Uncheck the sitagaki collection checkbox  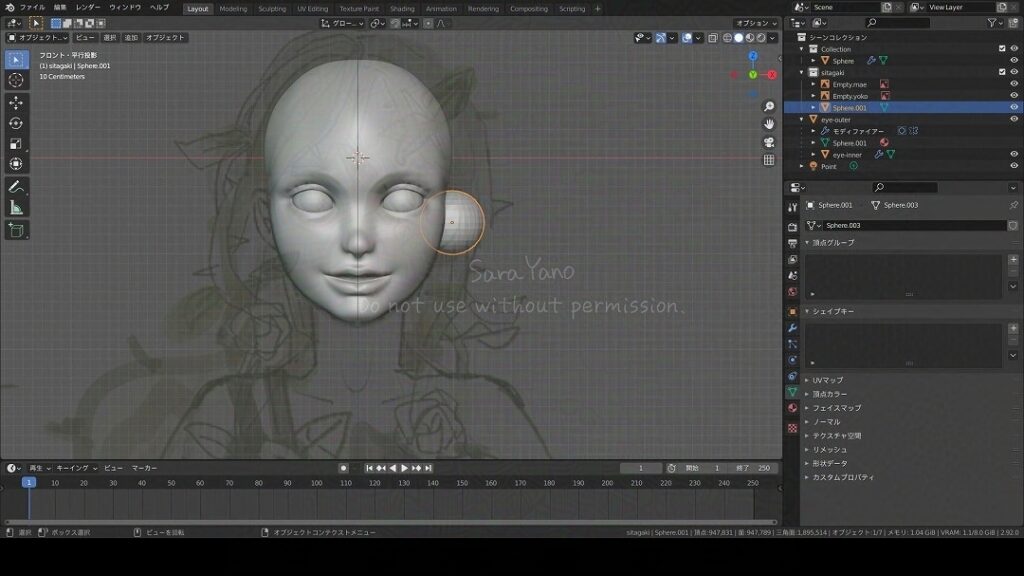coord(1002,72)
